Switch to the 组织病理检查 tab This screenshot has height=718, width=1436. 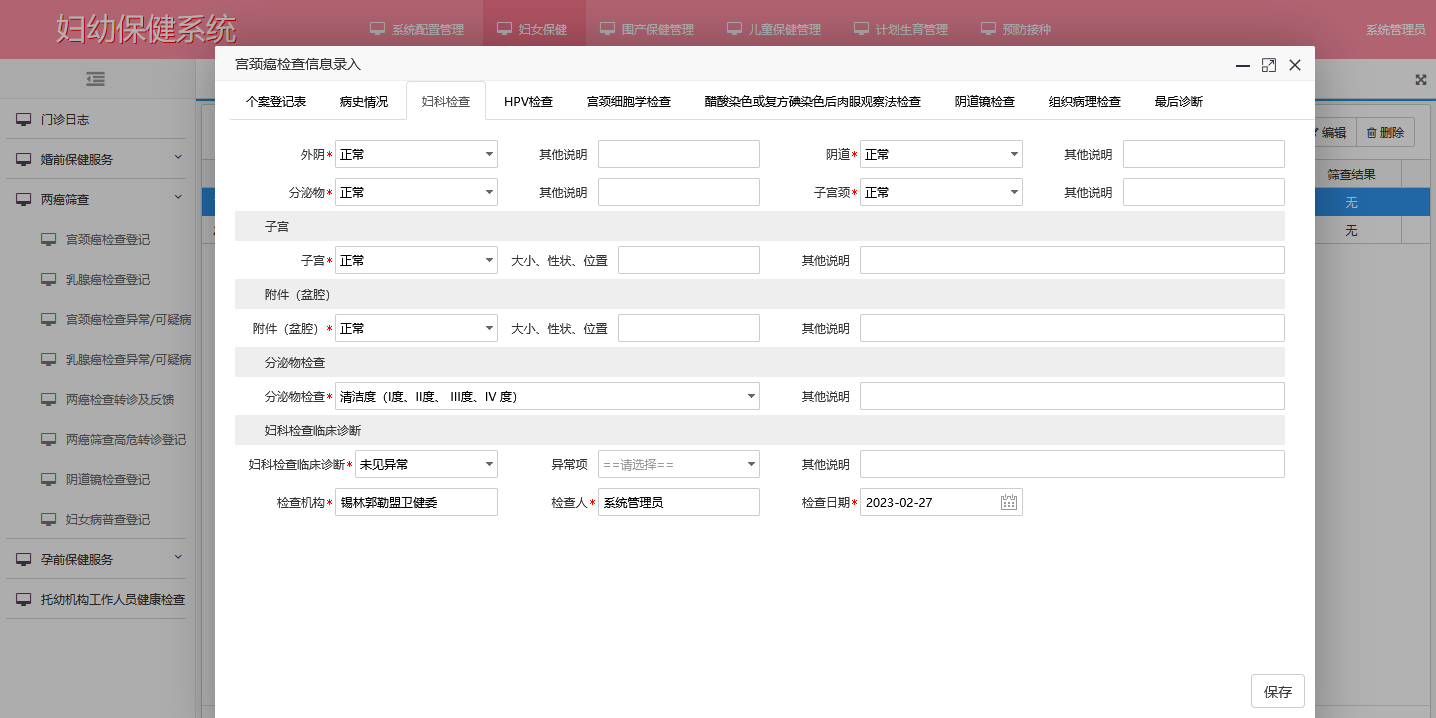point(1085,101)
